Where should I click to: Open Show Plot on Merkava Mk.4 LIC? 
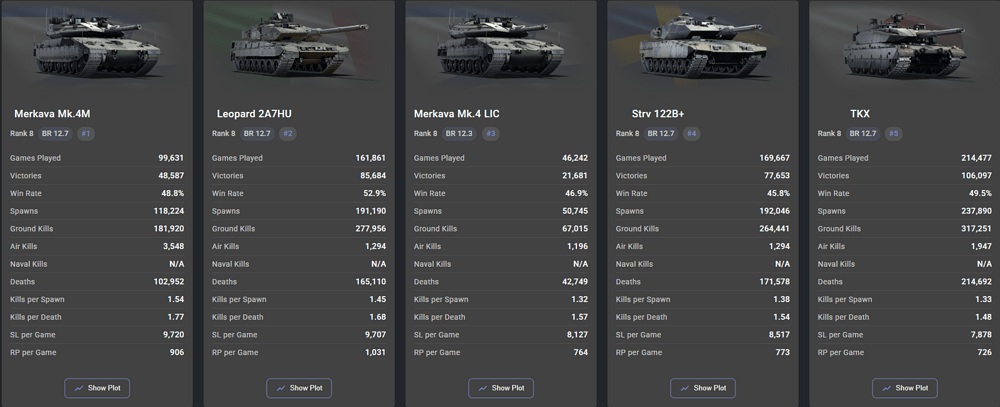(x=501, y=388)
